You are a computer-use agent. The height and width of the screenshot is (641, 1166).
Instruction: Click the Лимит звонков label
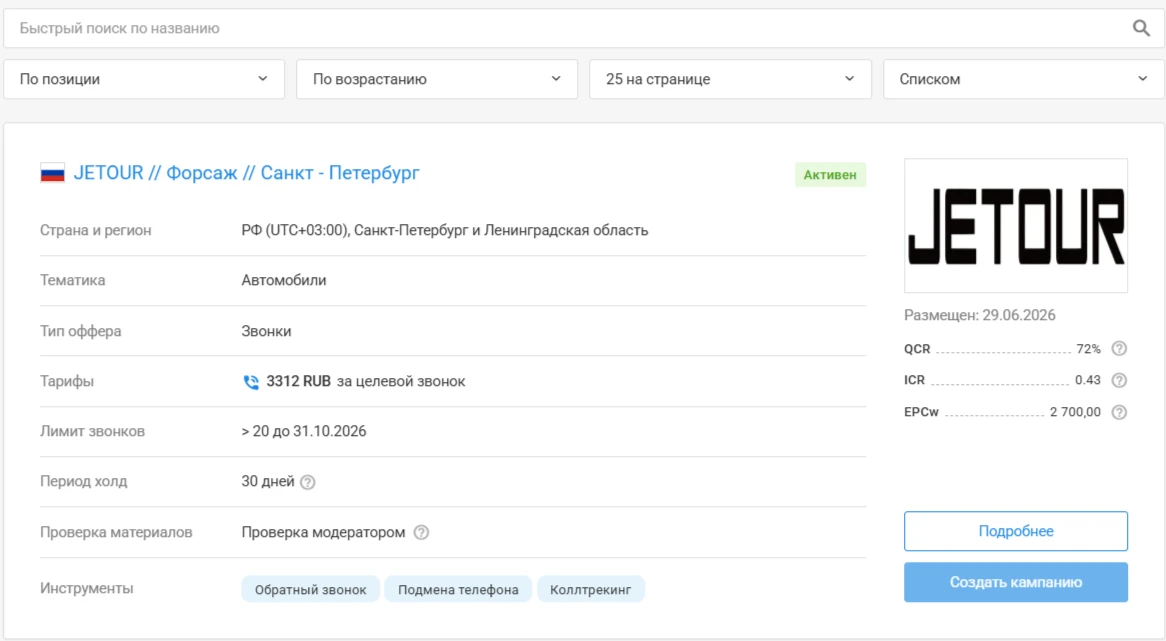coord(92,431)
